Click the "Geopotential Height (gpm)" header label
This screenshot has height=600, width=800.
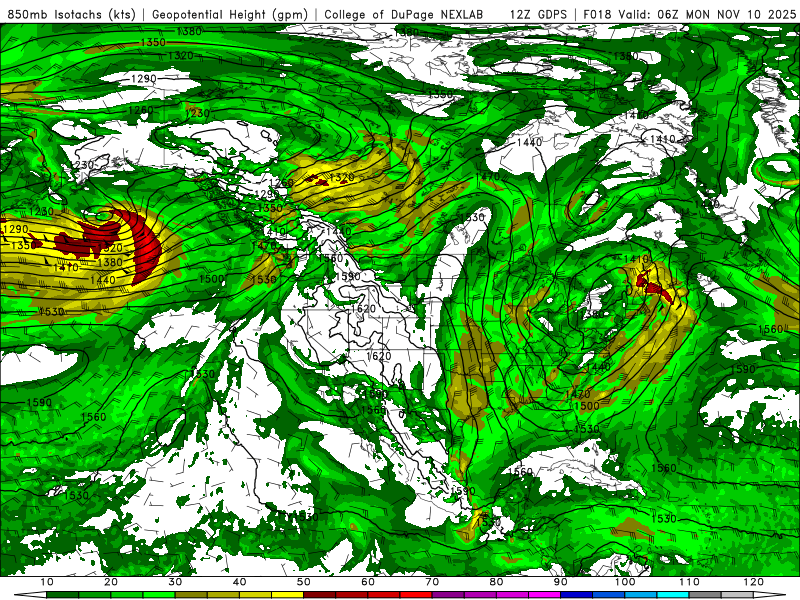click(230, 14)
